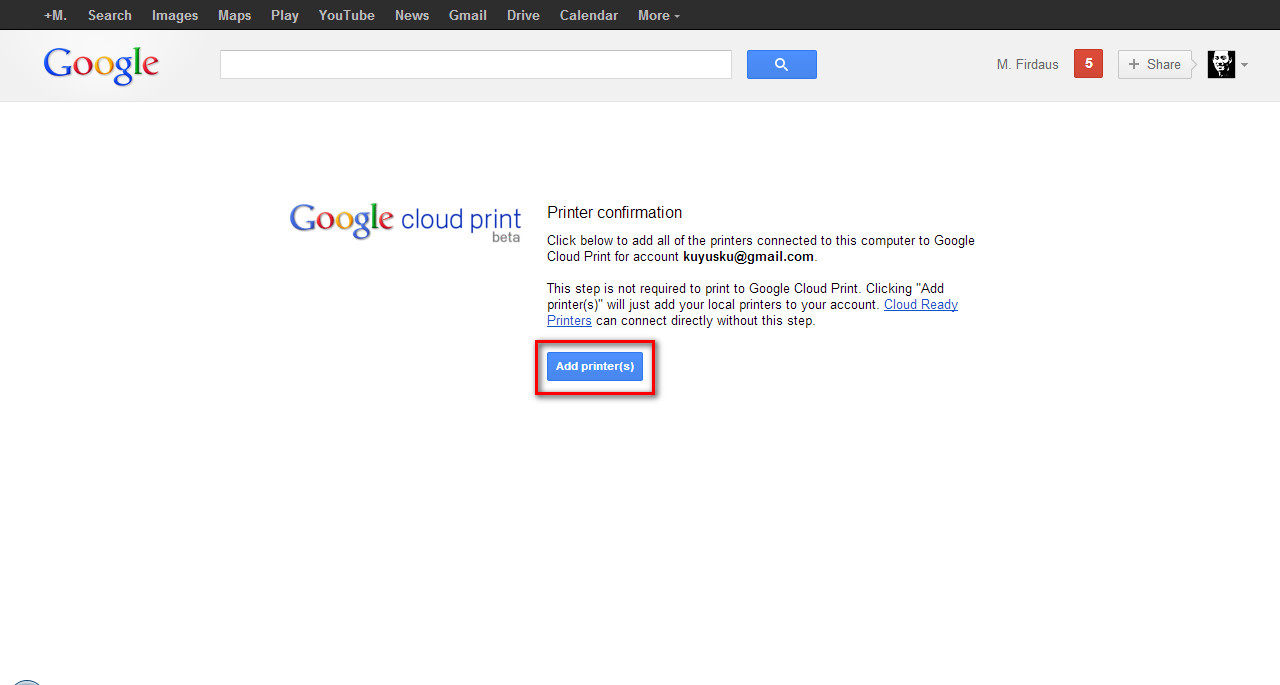Open the More menu in top bar
The width and height of the screenshot is (1280, 685).
click(658, 15)
